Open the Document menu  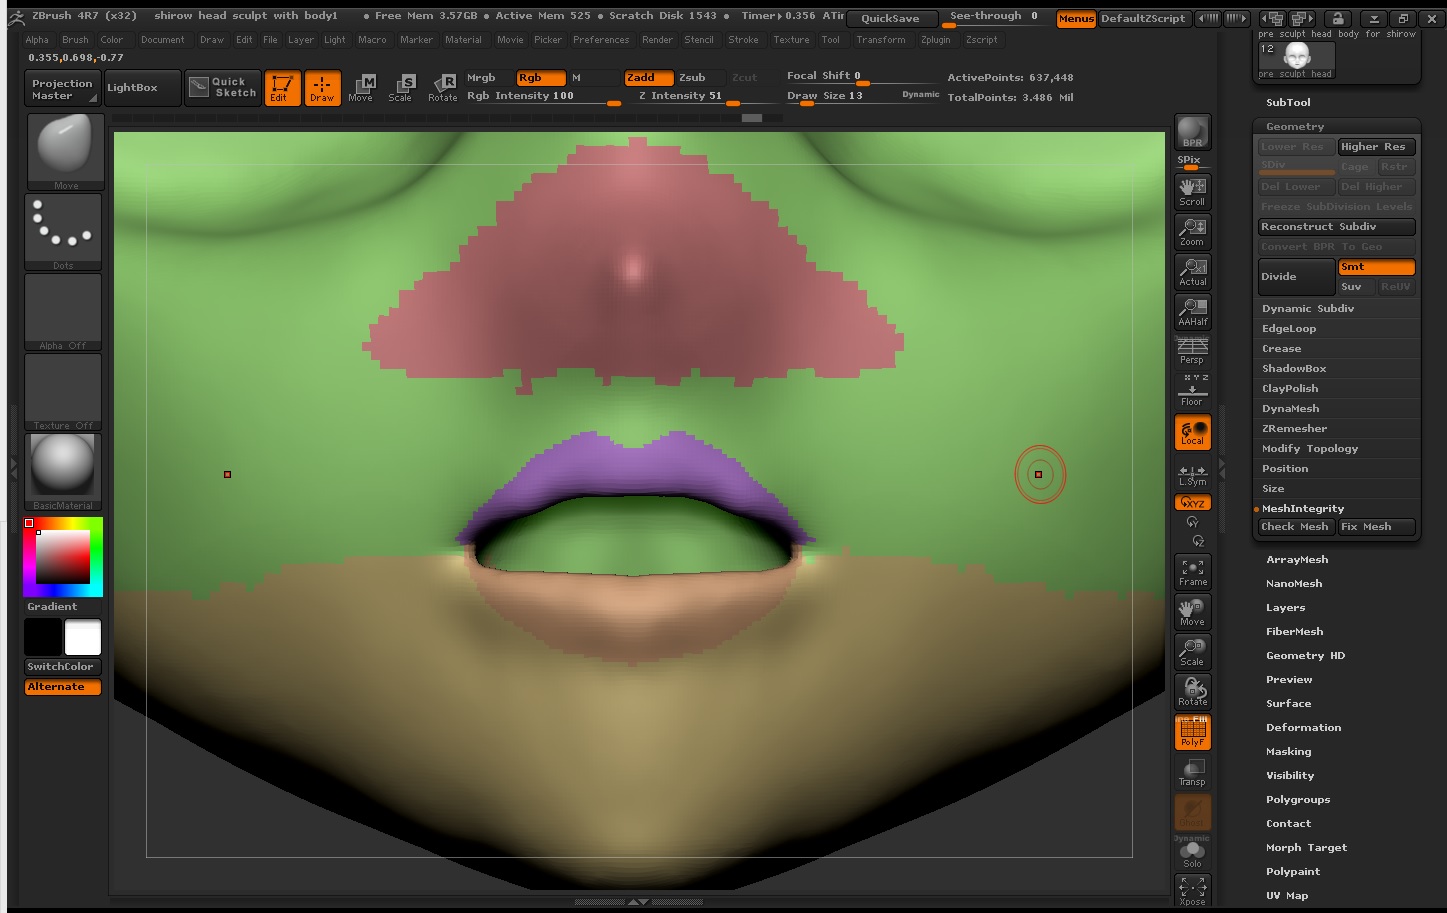click(162, 40)
